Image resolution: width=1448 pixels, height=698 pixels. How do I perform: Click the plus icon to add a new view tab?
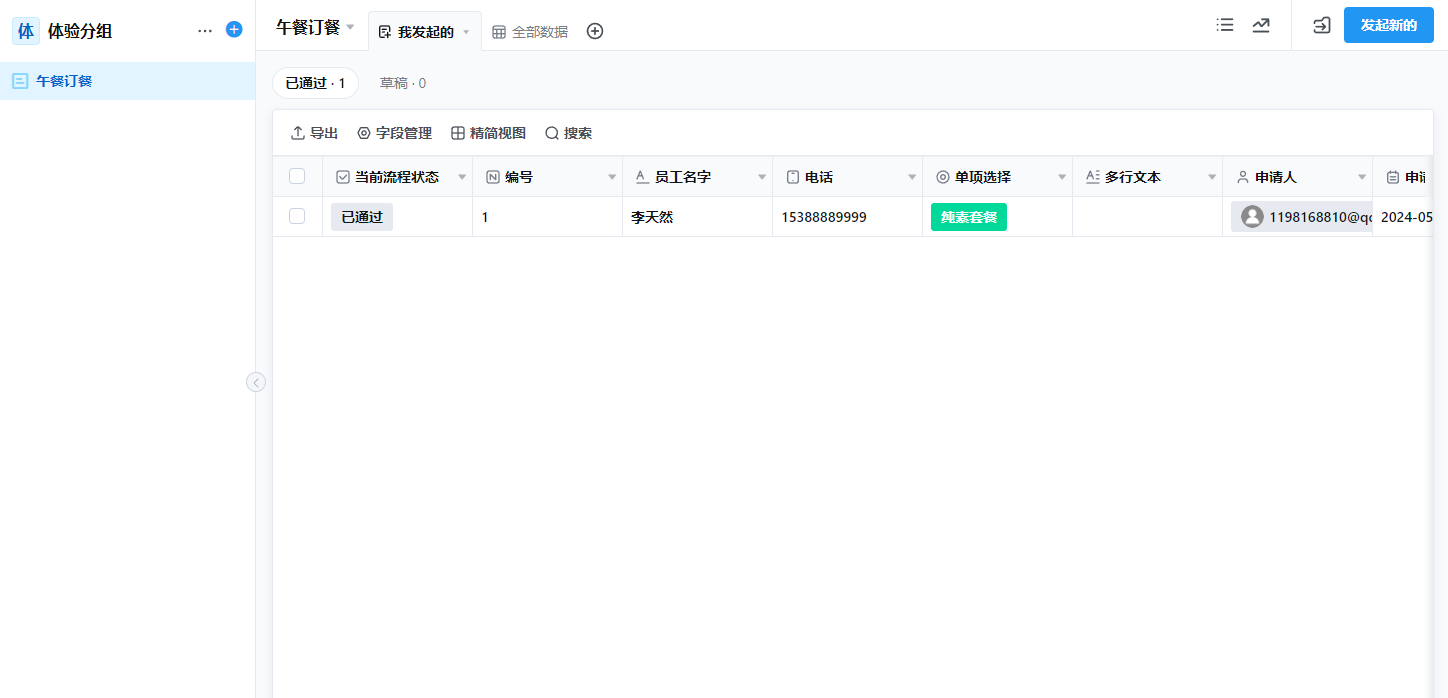(x=594, y=31)
